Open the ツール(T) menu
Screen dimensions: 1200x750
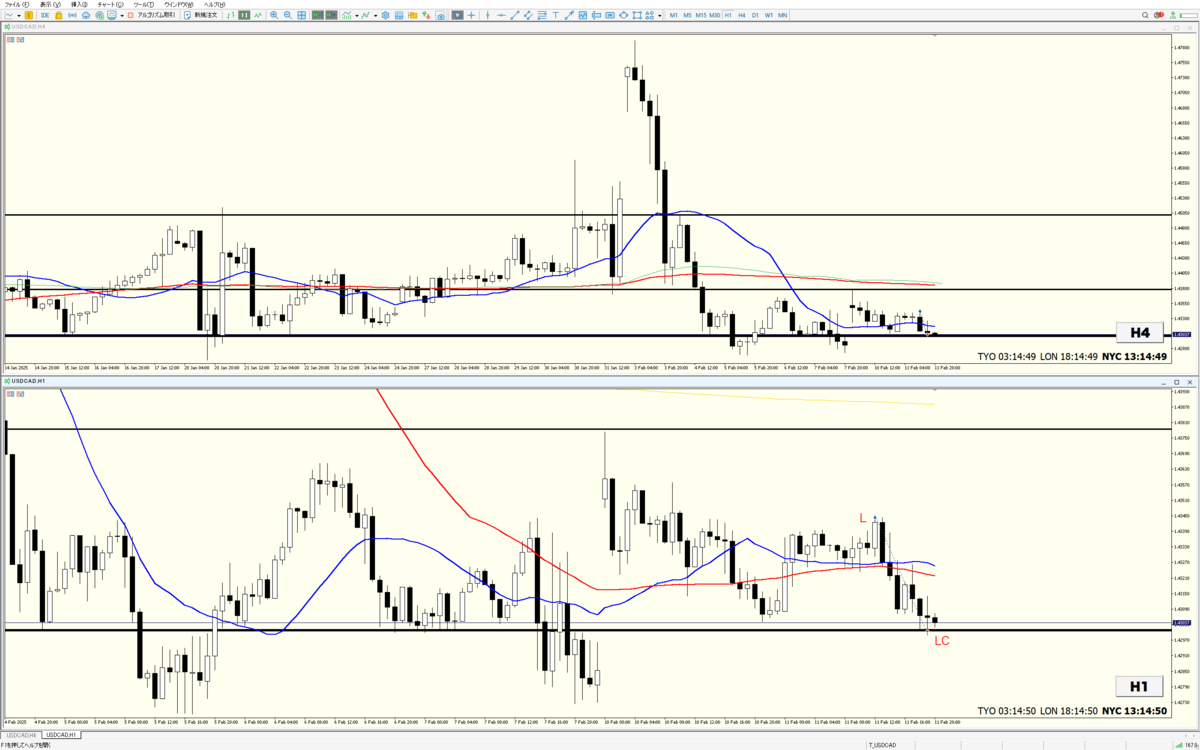[x=143, y=5]
